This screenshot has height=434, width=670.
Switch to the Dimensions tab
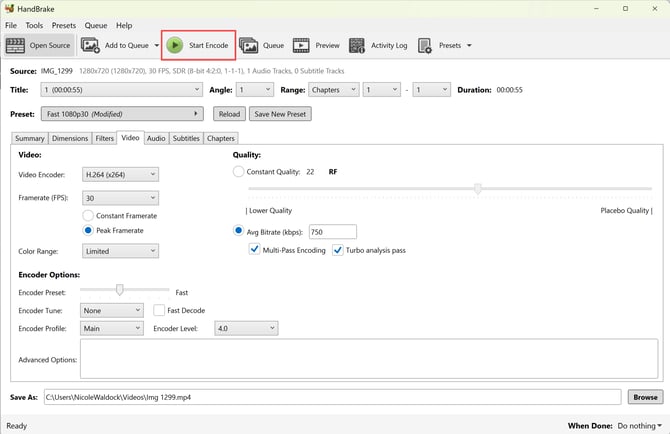[x=70, y=138]
